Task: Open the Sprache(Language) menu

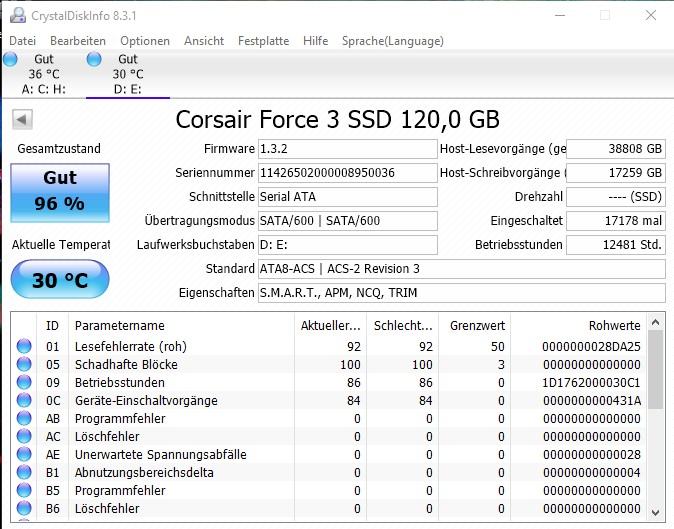Action: (x=392, y=41)
